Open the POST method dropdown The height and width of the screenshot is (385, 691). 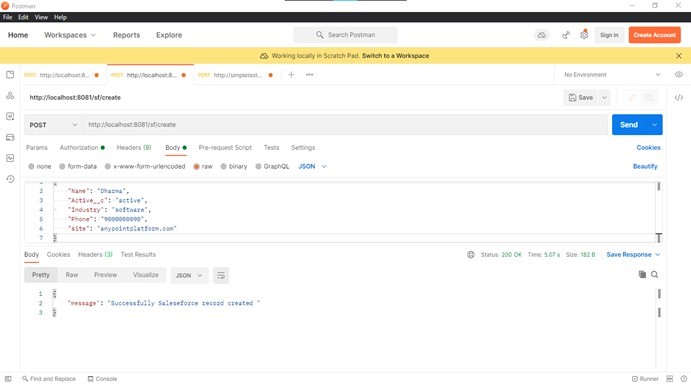point(53,125)
